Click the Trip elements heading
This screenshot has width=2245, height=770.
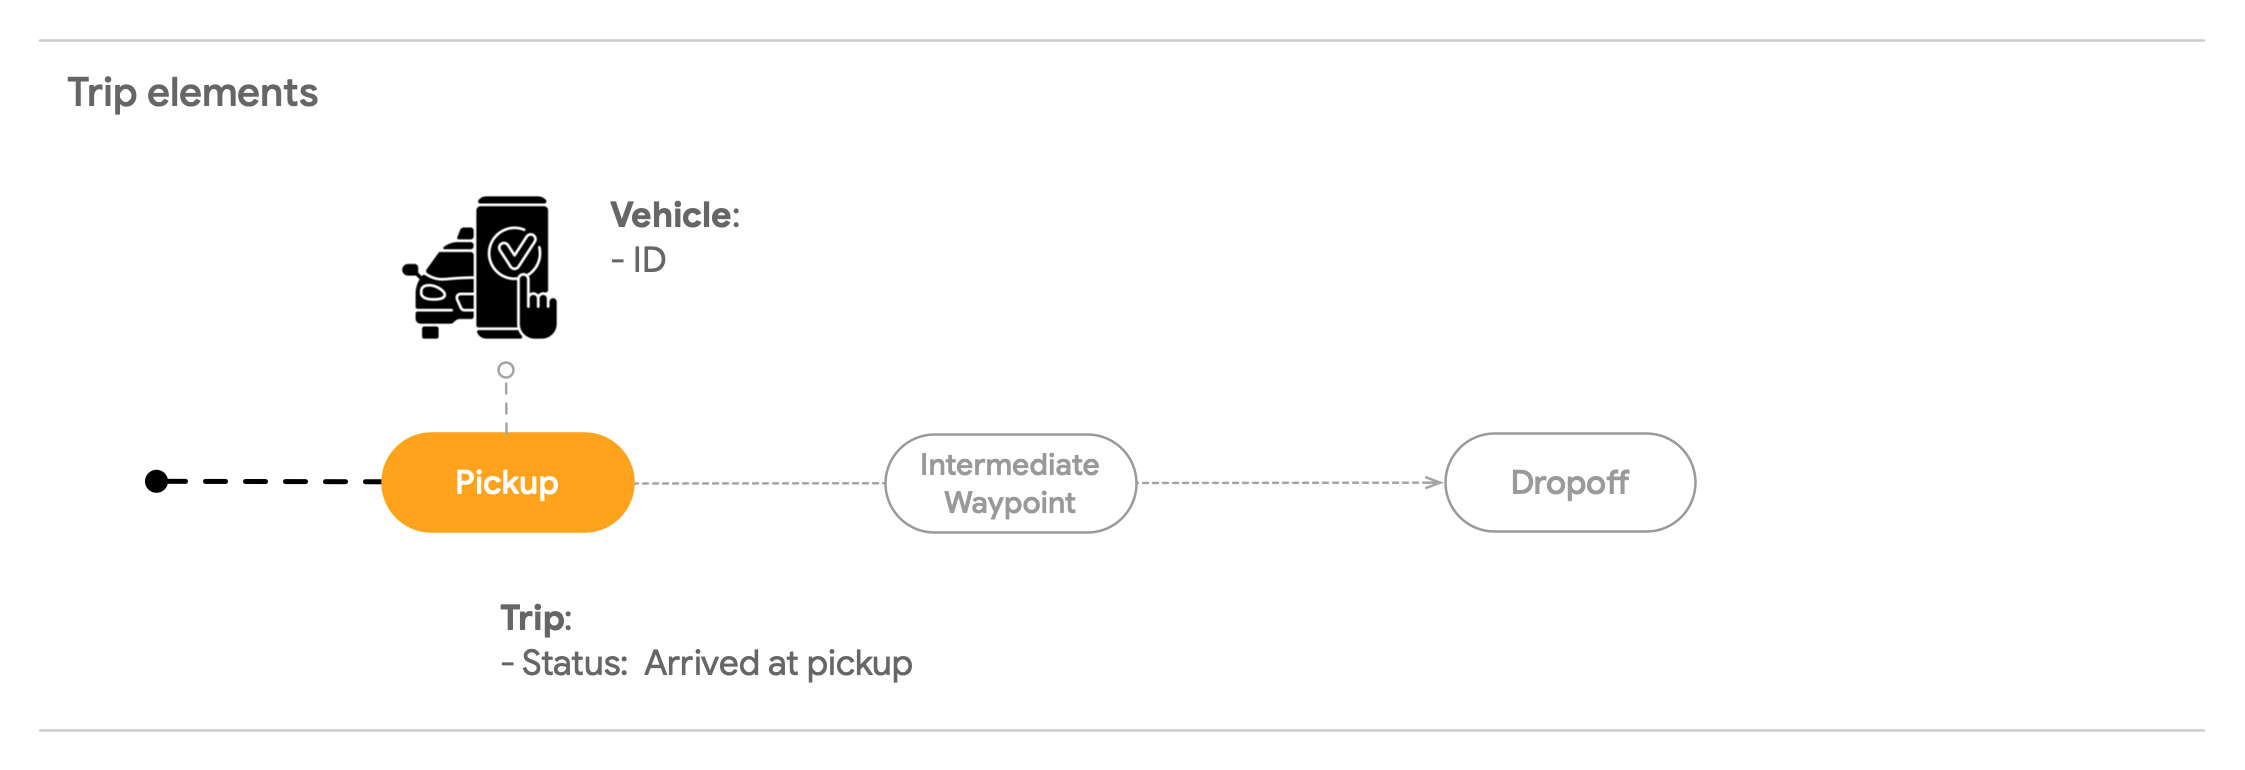pos(192,93)
